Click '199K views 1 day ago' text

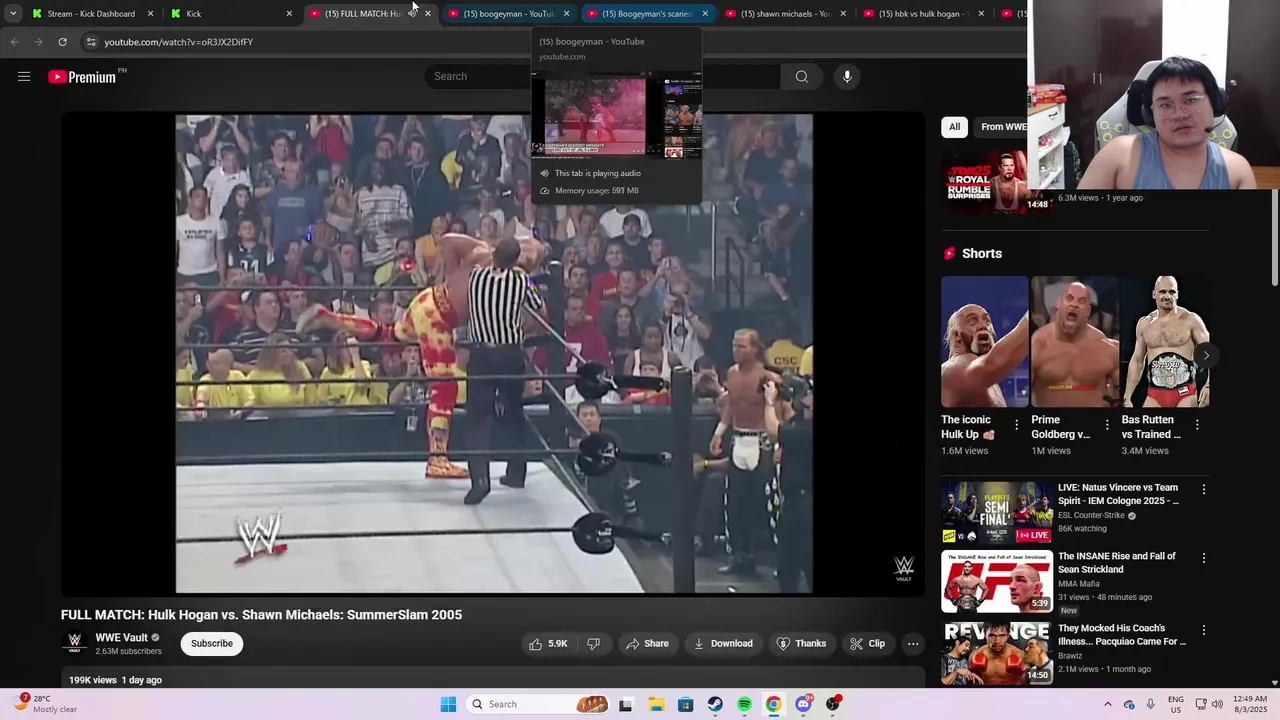(115, 680)
